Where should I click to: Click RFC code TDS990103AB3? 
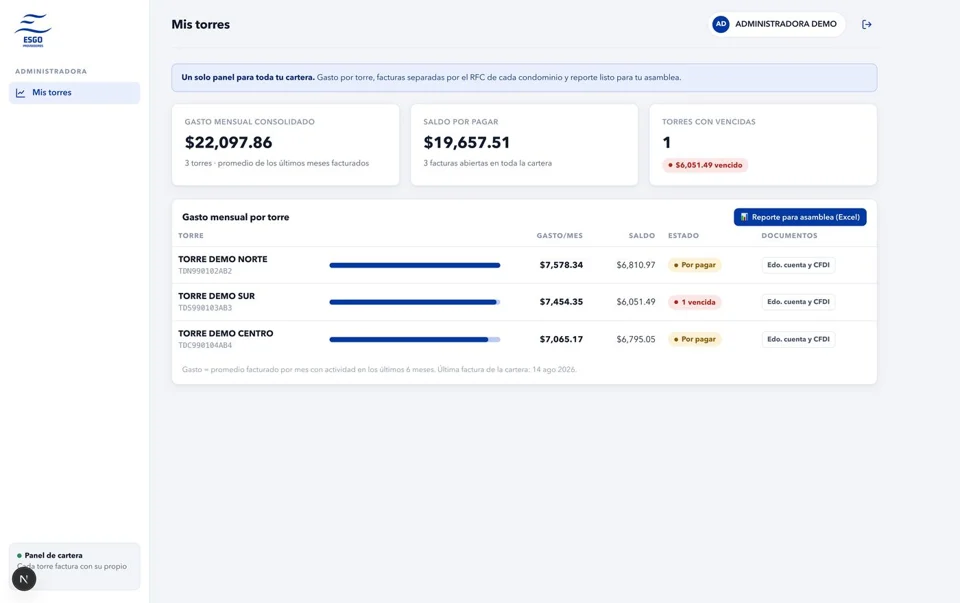point(205,308)
